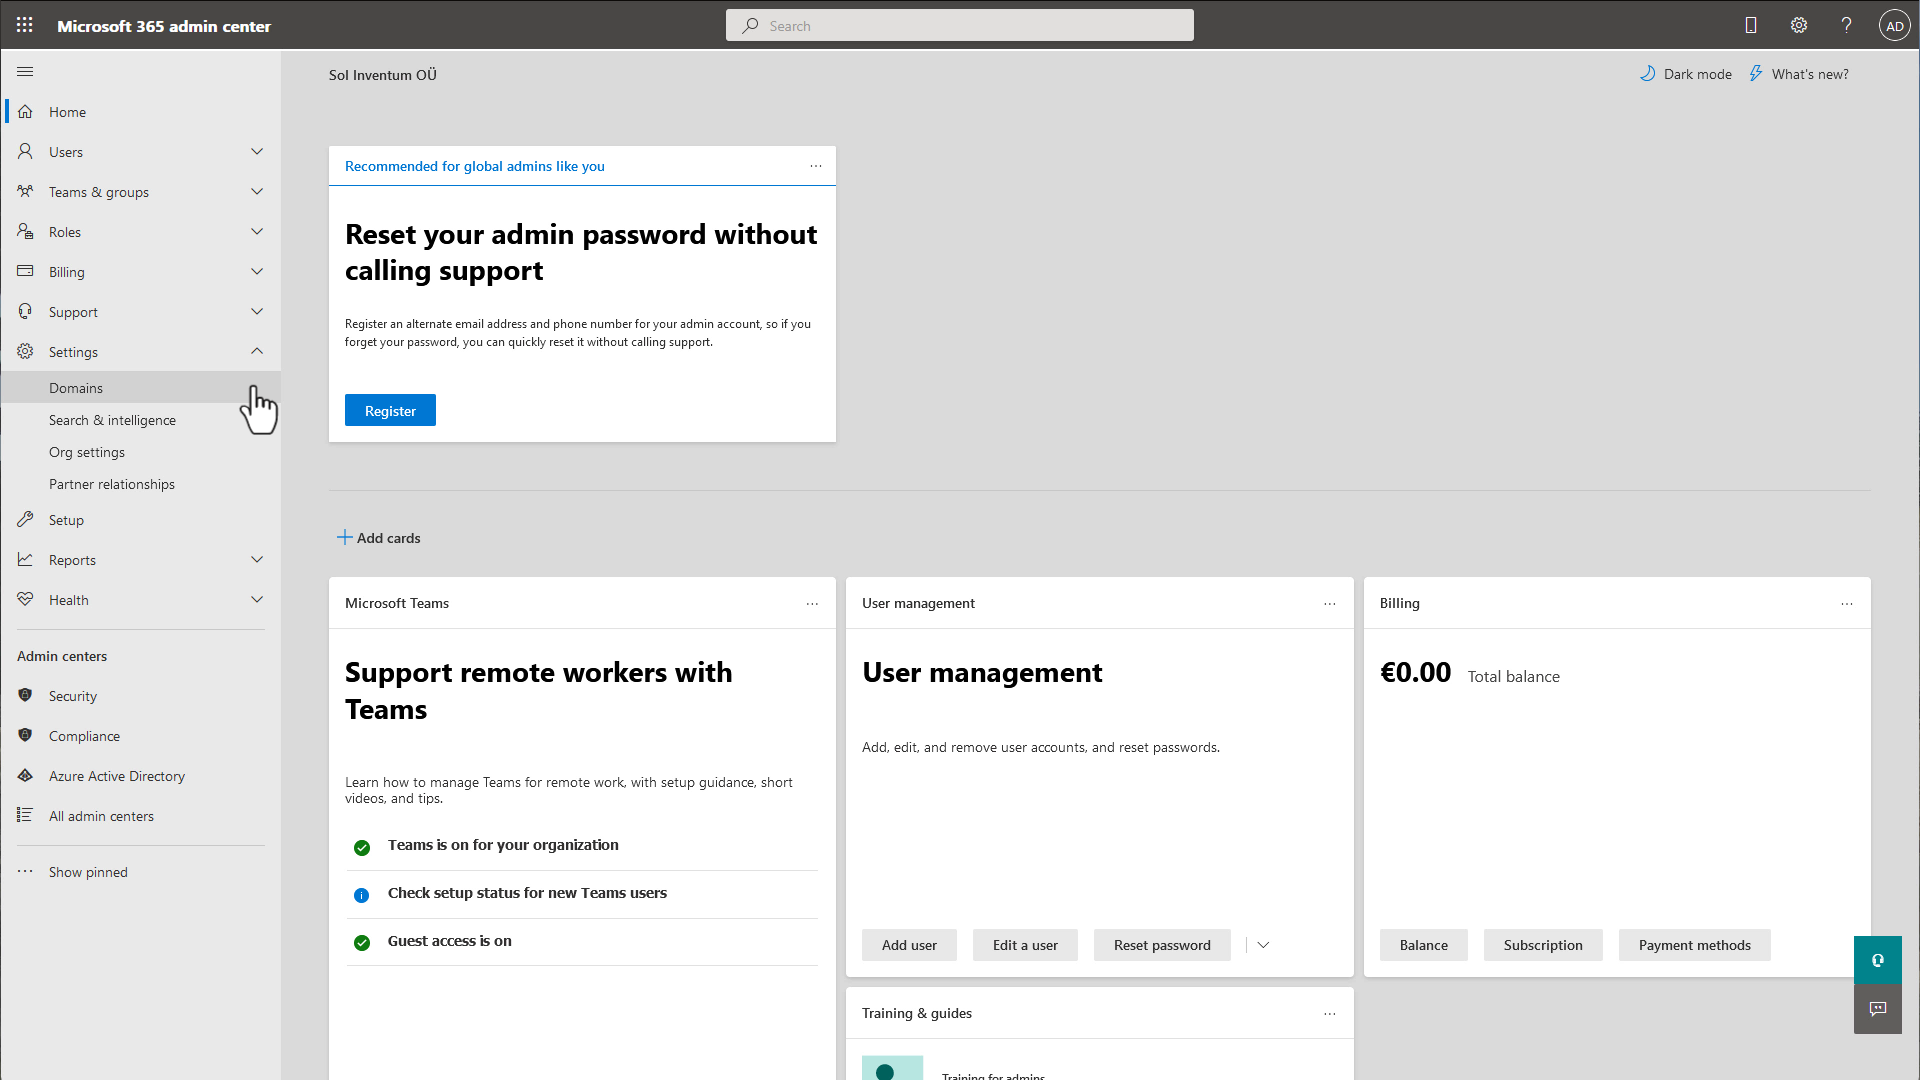Collapse the Settings chevron
The image size is (1920, 1080).
click(x=257, y=352)
